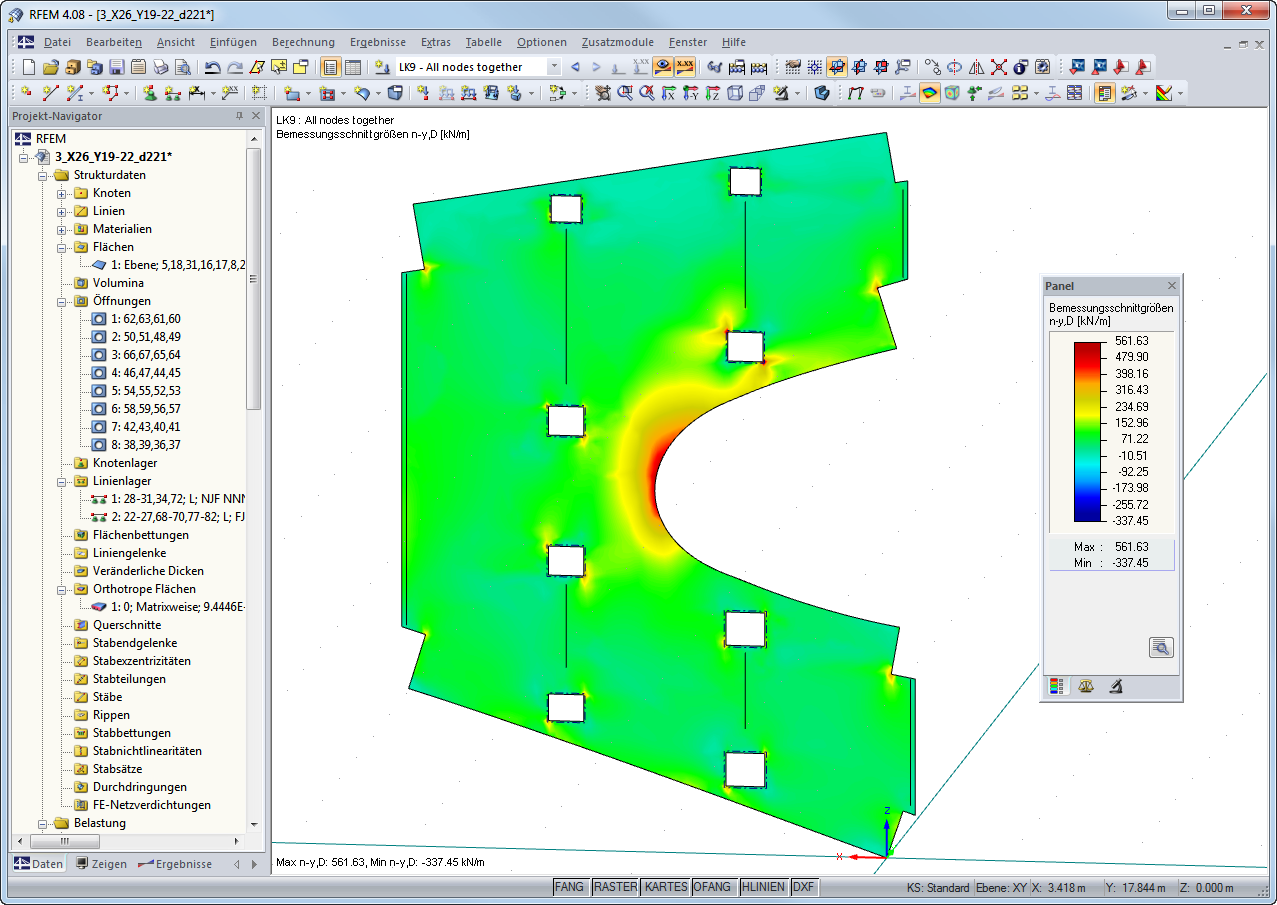Select the color scale tab icon in Panel
The image size is (1277, 905).
(1056, 686)
